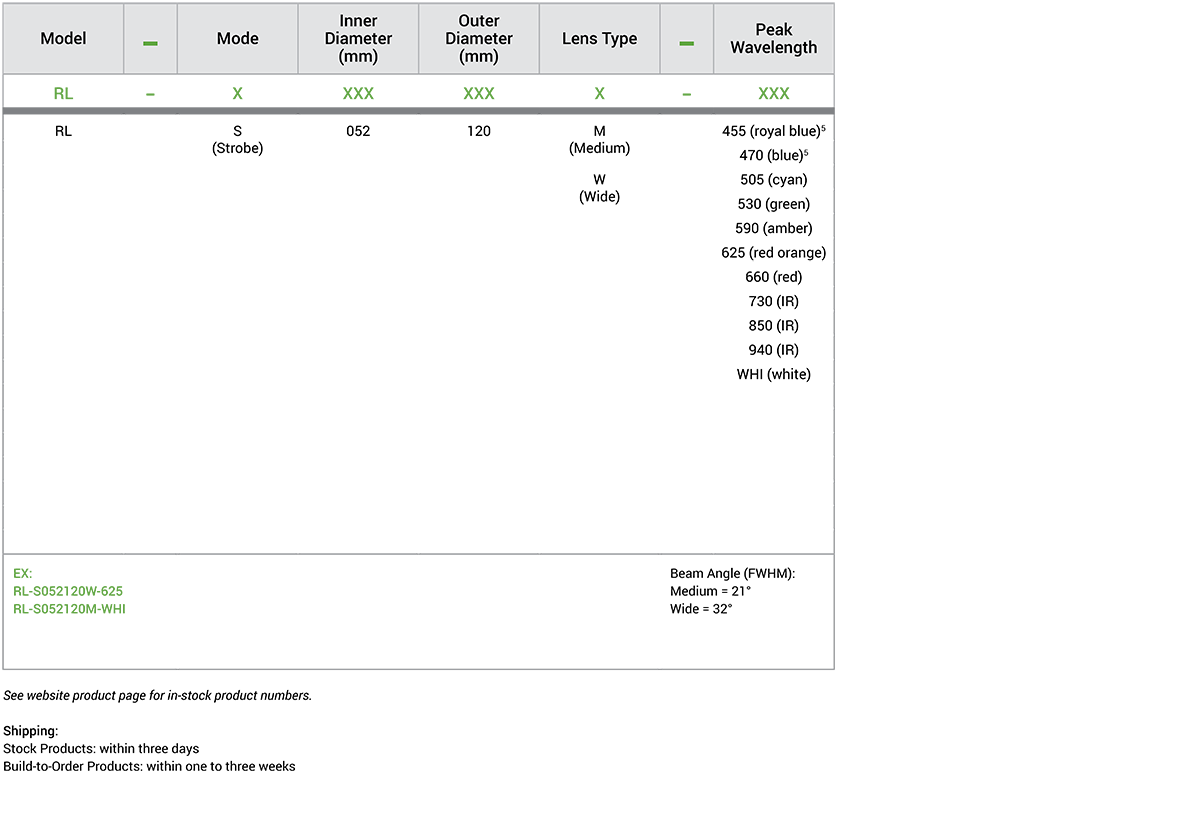1200x838 pixels.
Task: Click the "Build-to-Order Products" shipping line
Action: coord(149,767)
